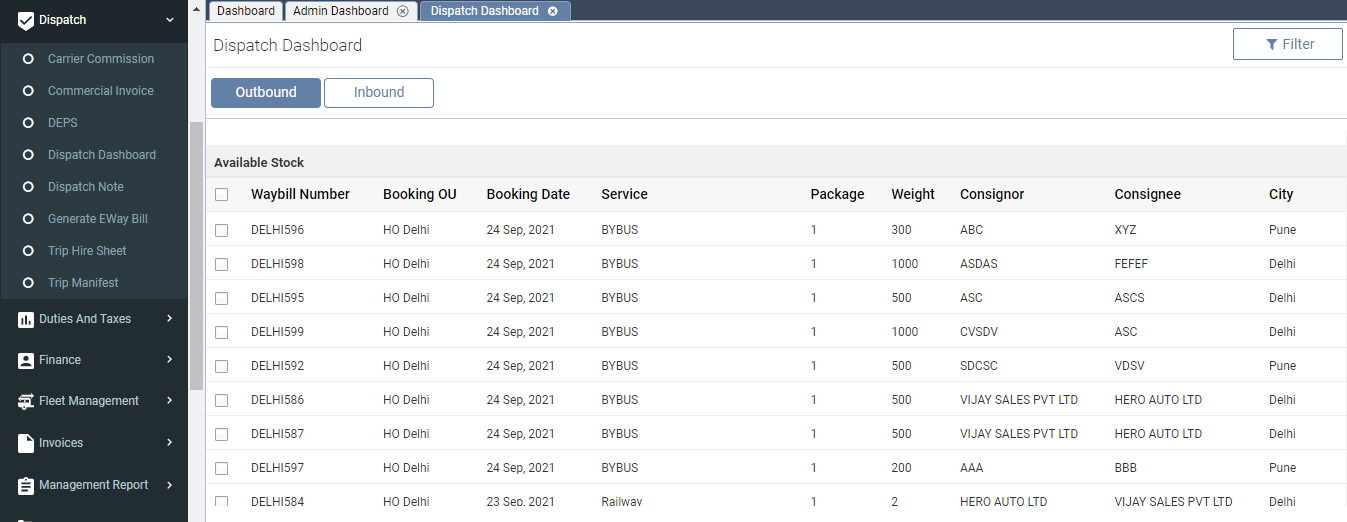Close the Dispatch Dashboard tab
Screen dimensions: 1347x522
click(x=553, y=11)
